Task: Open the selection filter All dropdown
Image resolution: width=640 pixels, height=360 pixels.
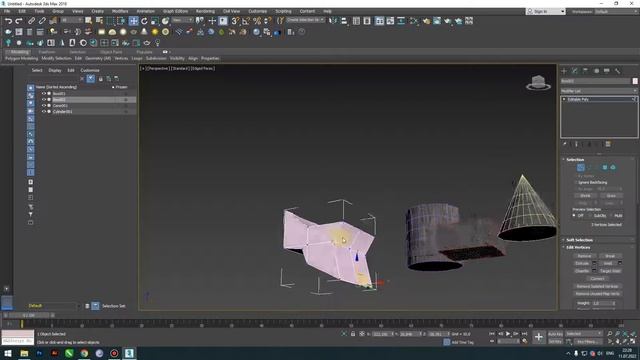Action: pos(72,20)
